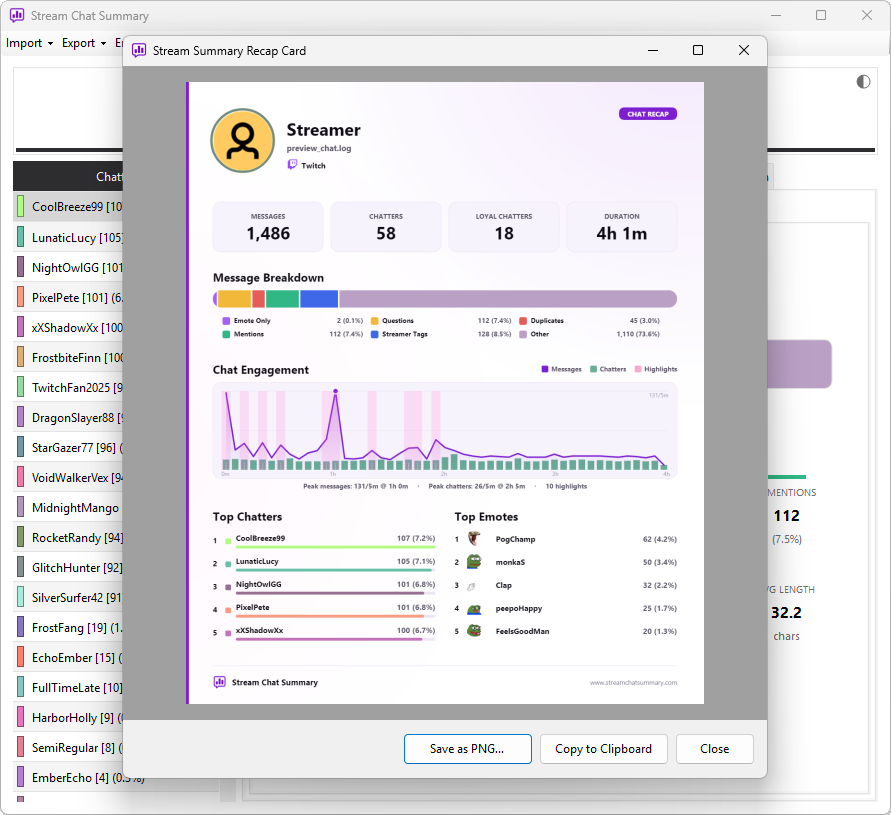The height and width of the screenshot is (815, 891).
Task: Select StarGazer77 in the chatter list
Action: [x=68, y=447]
